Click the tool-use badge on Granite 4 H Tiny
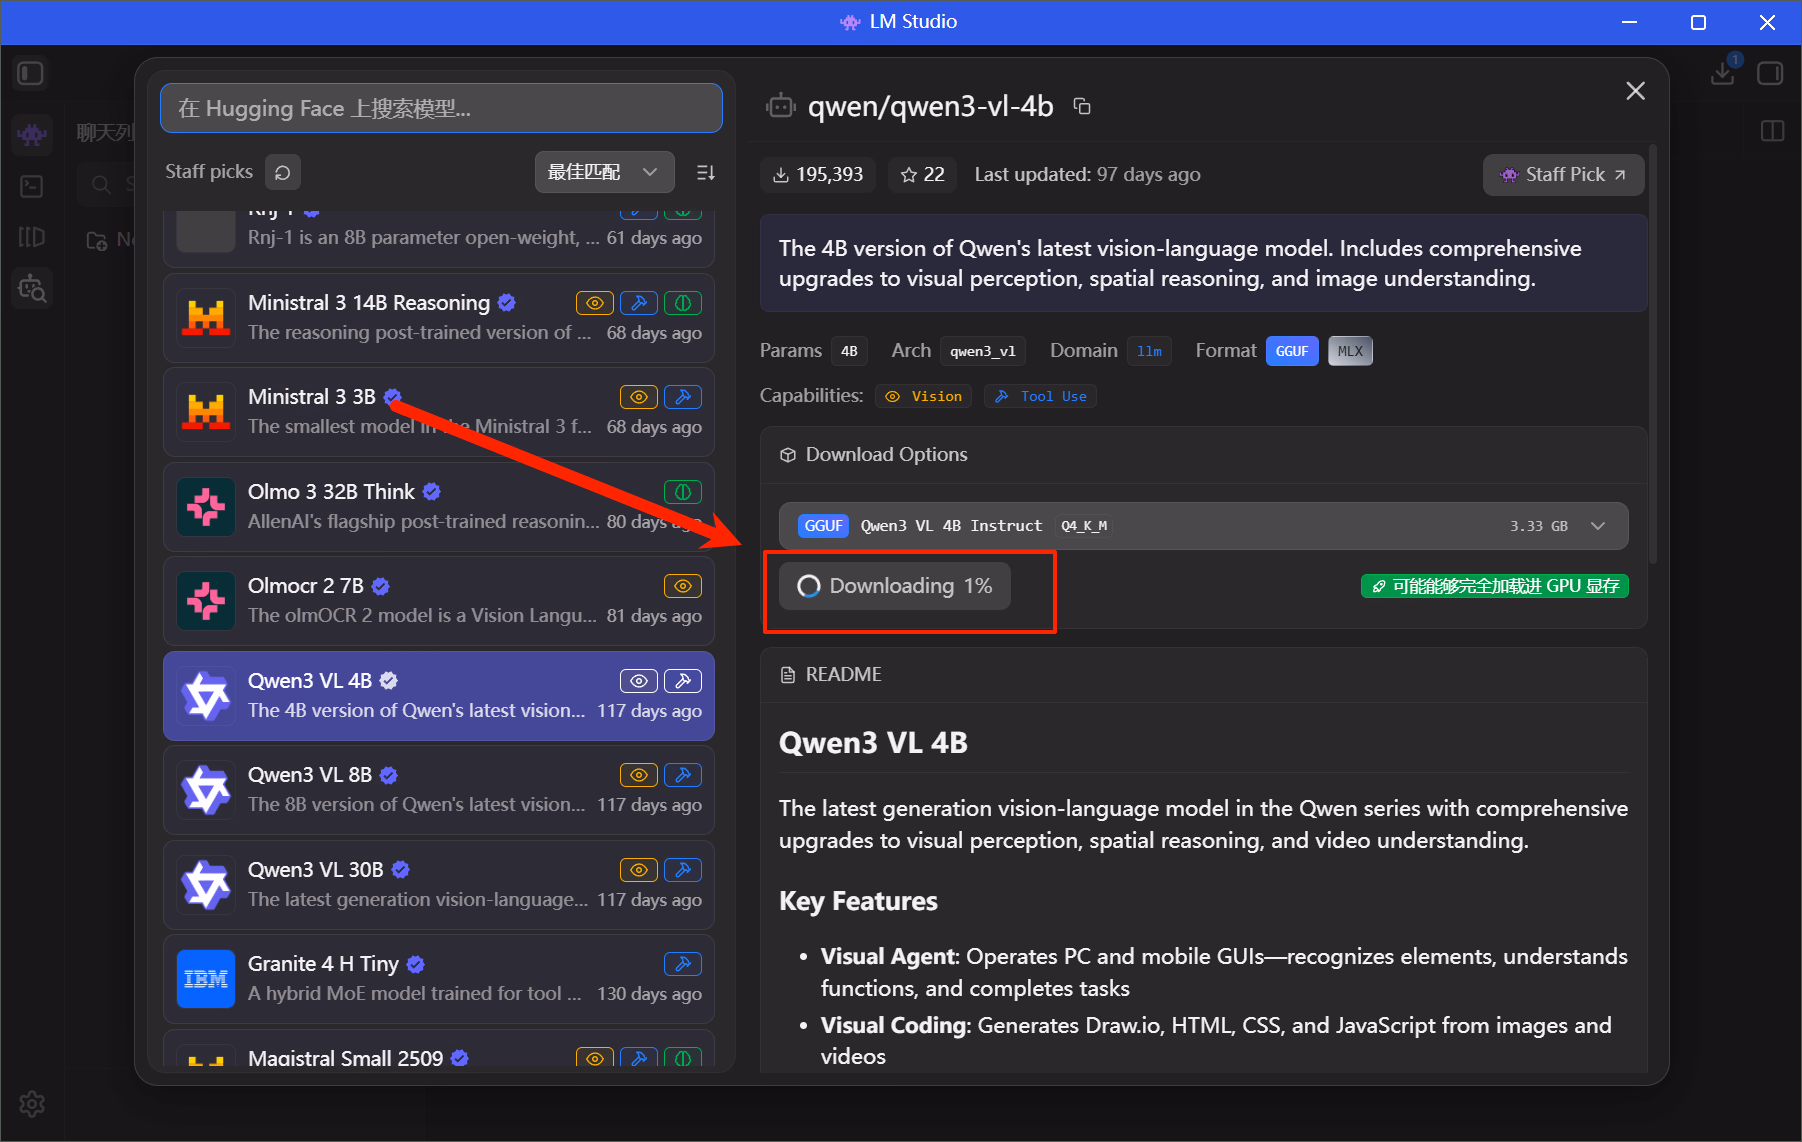1802x1142 pixels. tap(683, 964)
